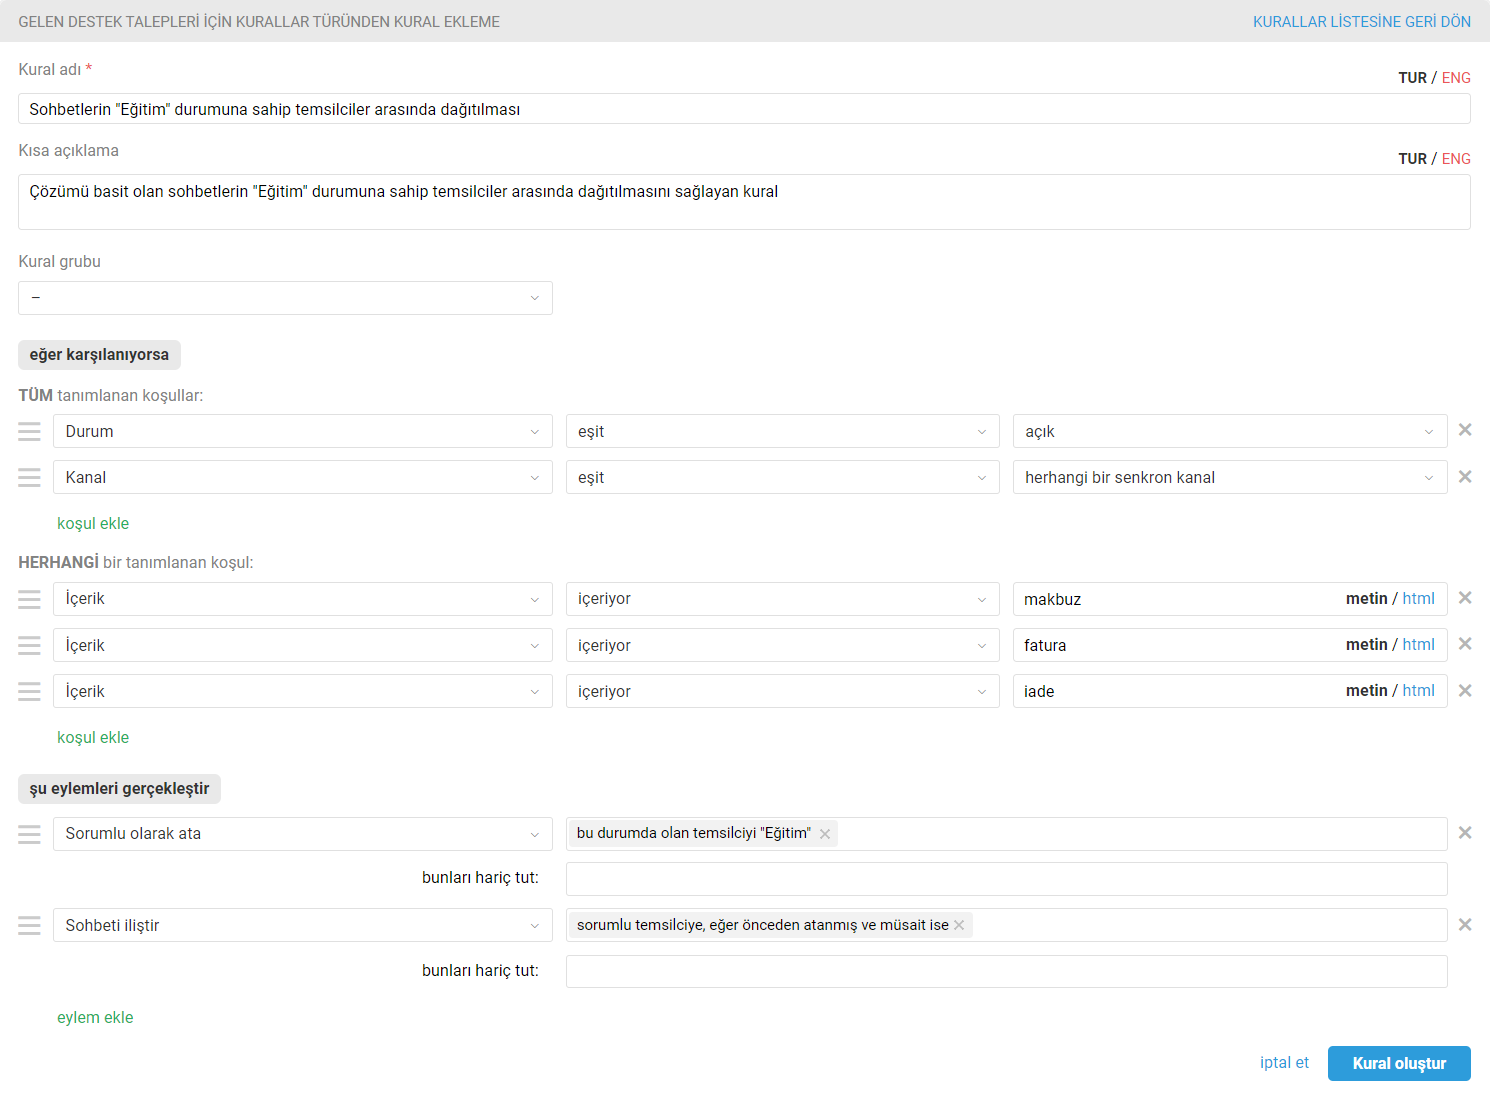Delete the Kanal condition row
The image size is (1490, 1098).
click(x=1465, y=477)
